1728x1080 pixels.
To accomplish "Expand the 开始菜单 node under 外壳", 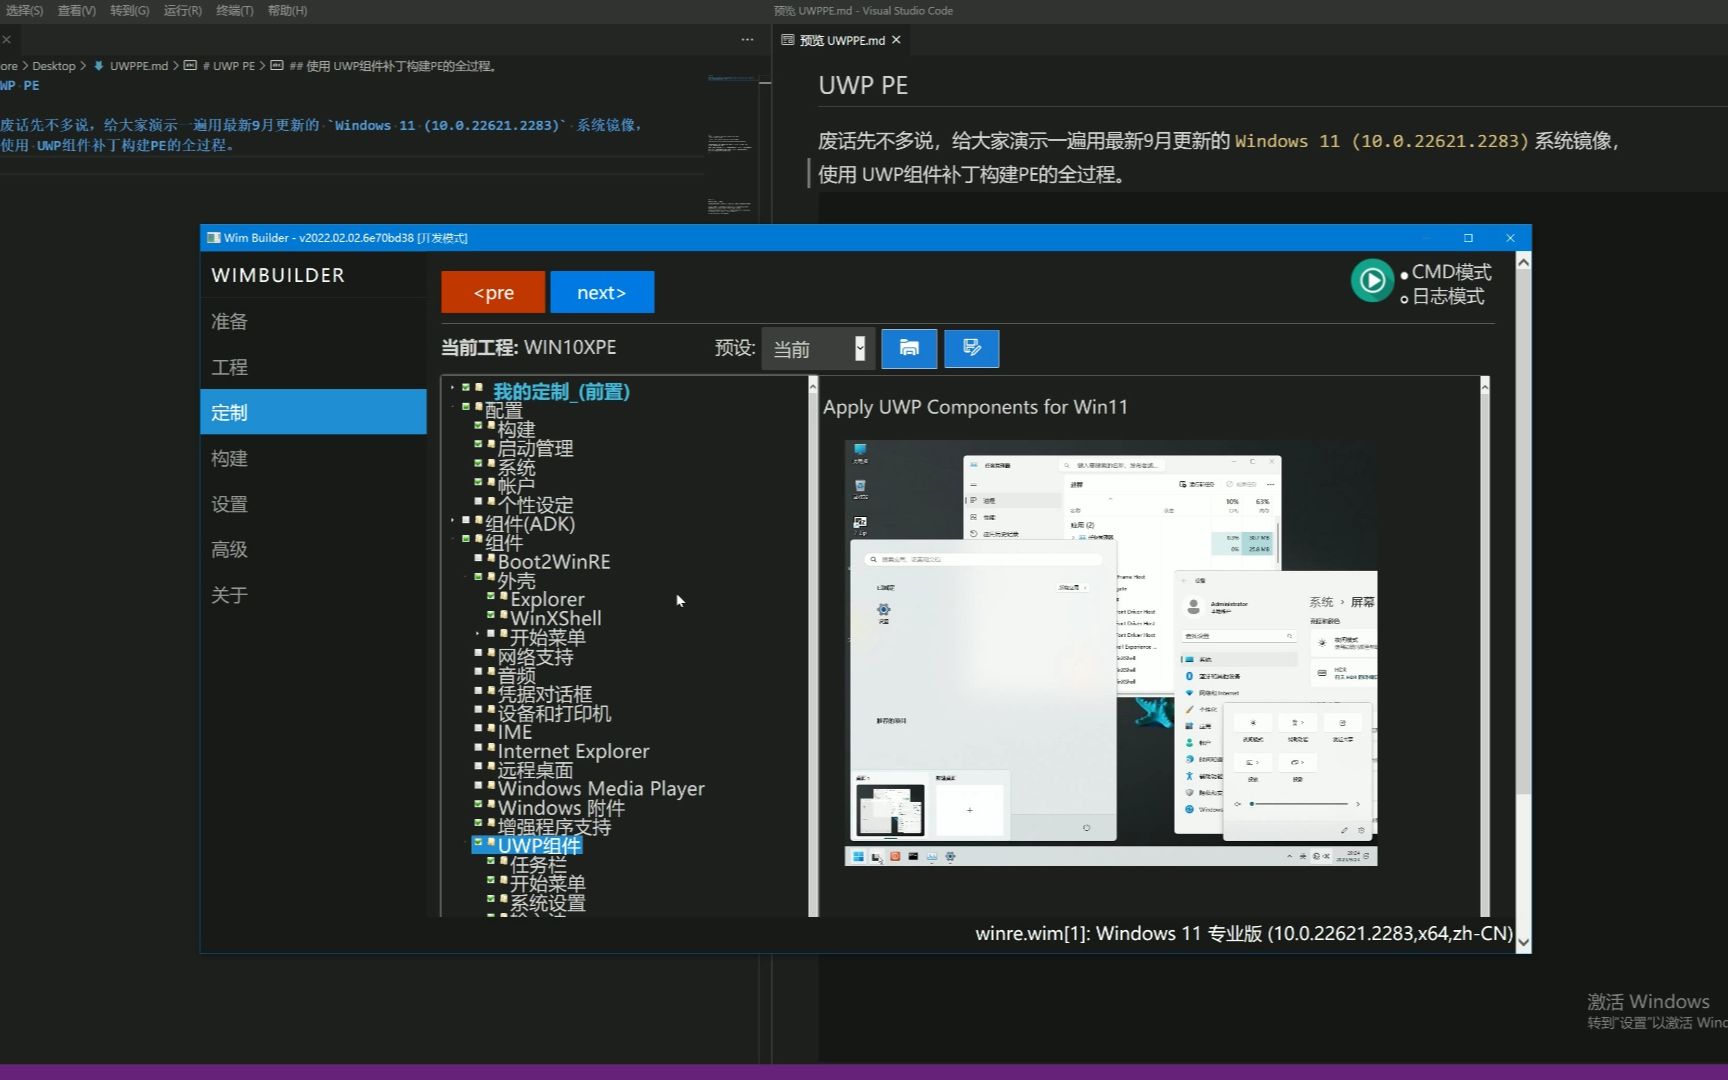I will 478,634.
